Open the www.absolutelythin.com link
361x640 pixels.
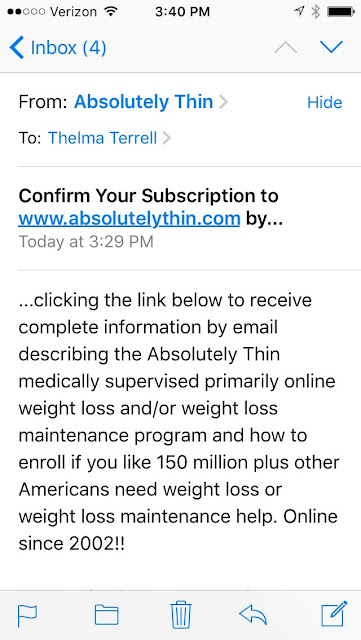pos(129,219)
